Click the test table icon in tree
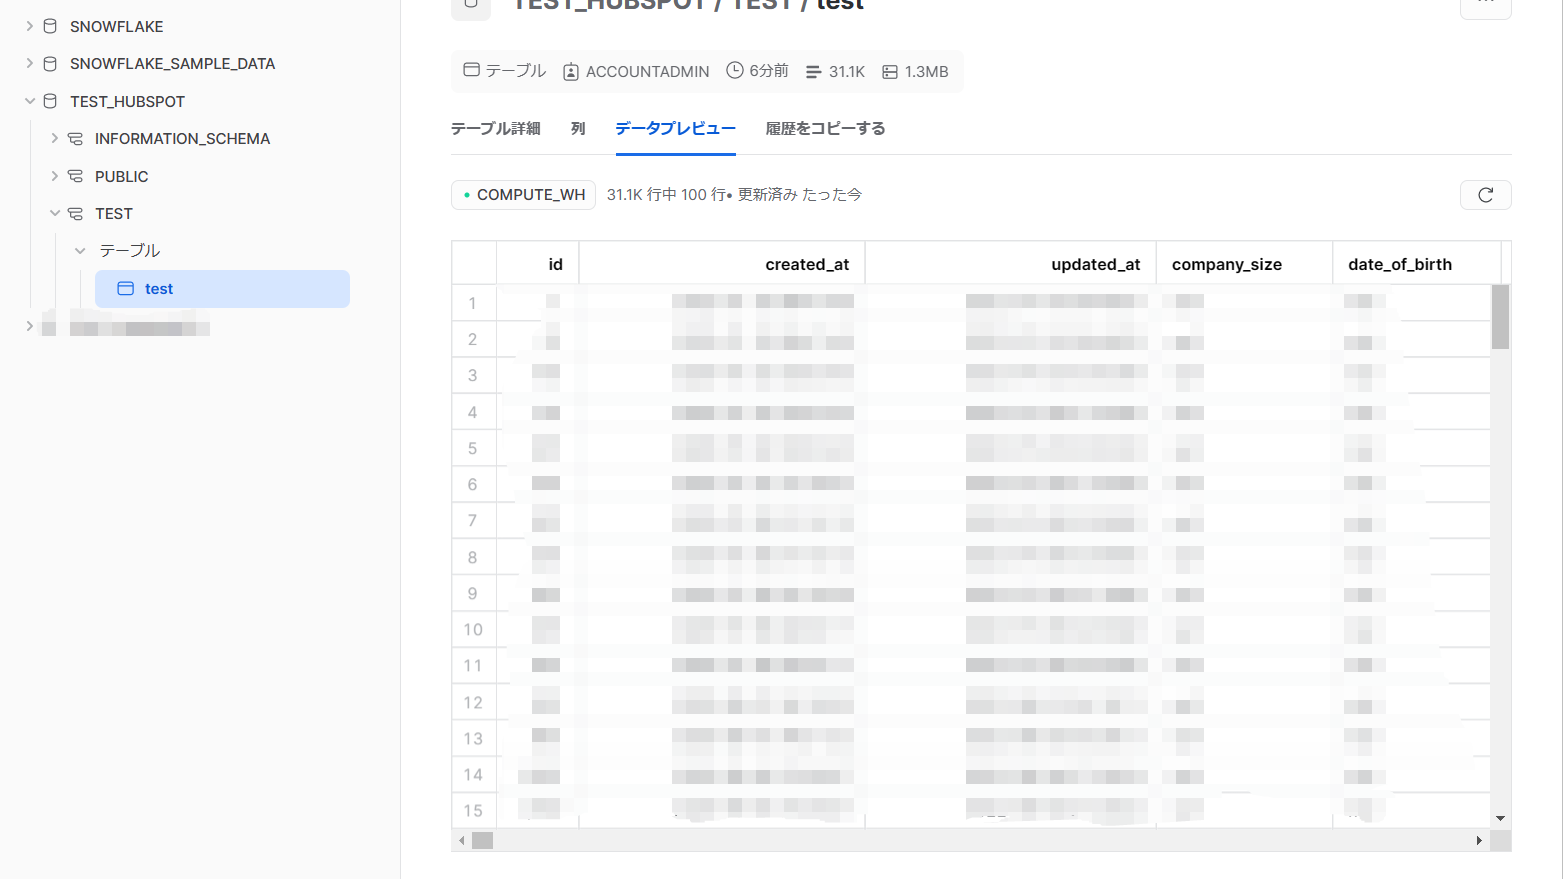The image size is (1563, 879). [x=126, y=289]
